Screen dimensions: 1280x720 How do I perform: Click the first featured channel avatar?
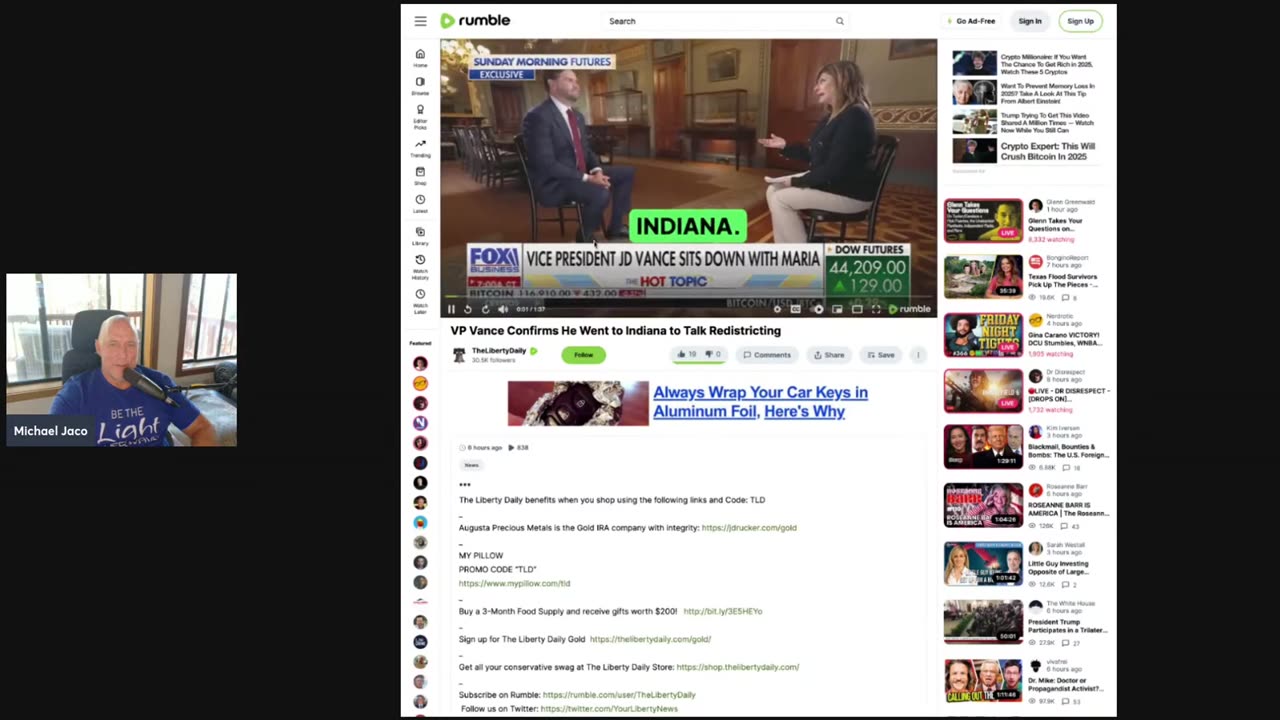click(420, 364)
